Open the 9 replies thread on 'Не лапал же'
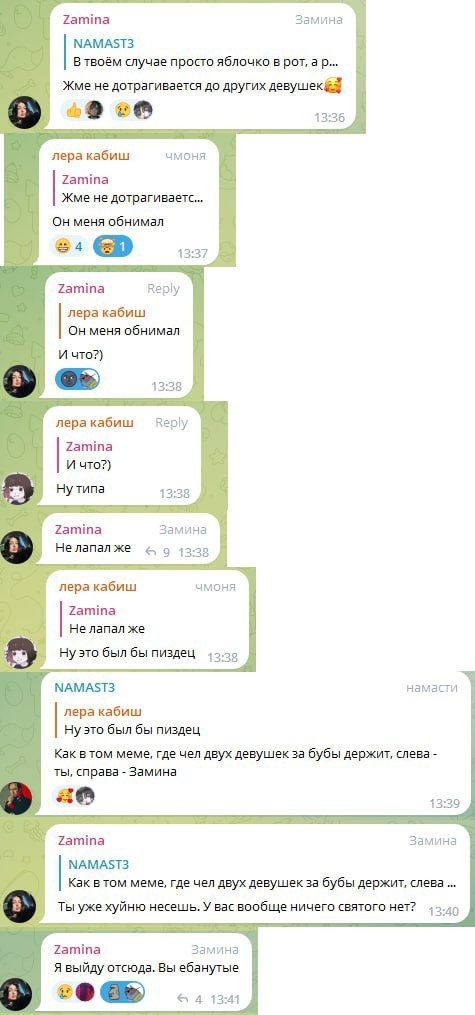 tap(157, 552)
